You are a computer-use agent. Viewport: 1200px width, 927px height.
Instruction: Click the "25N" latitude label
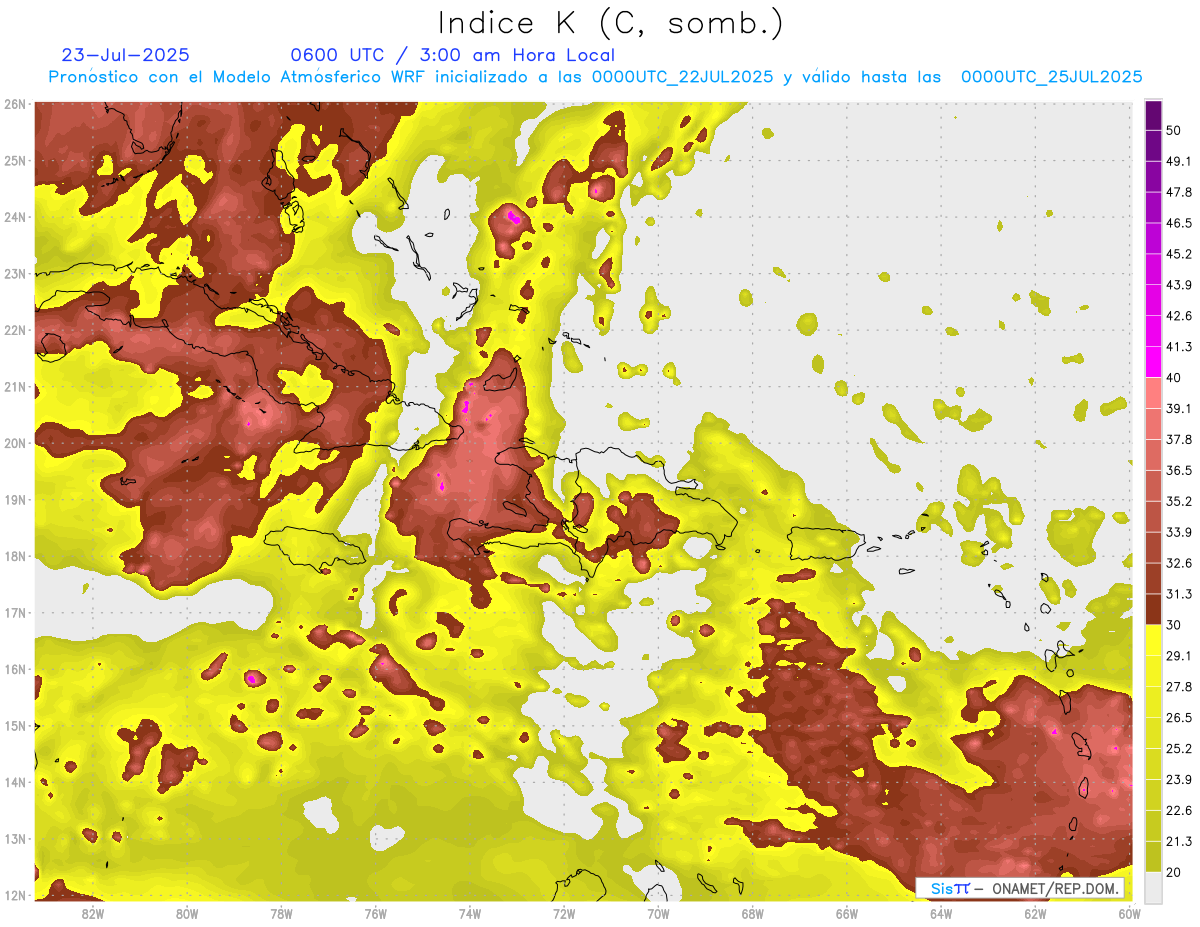point(15,160)
